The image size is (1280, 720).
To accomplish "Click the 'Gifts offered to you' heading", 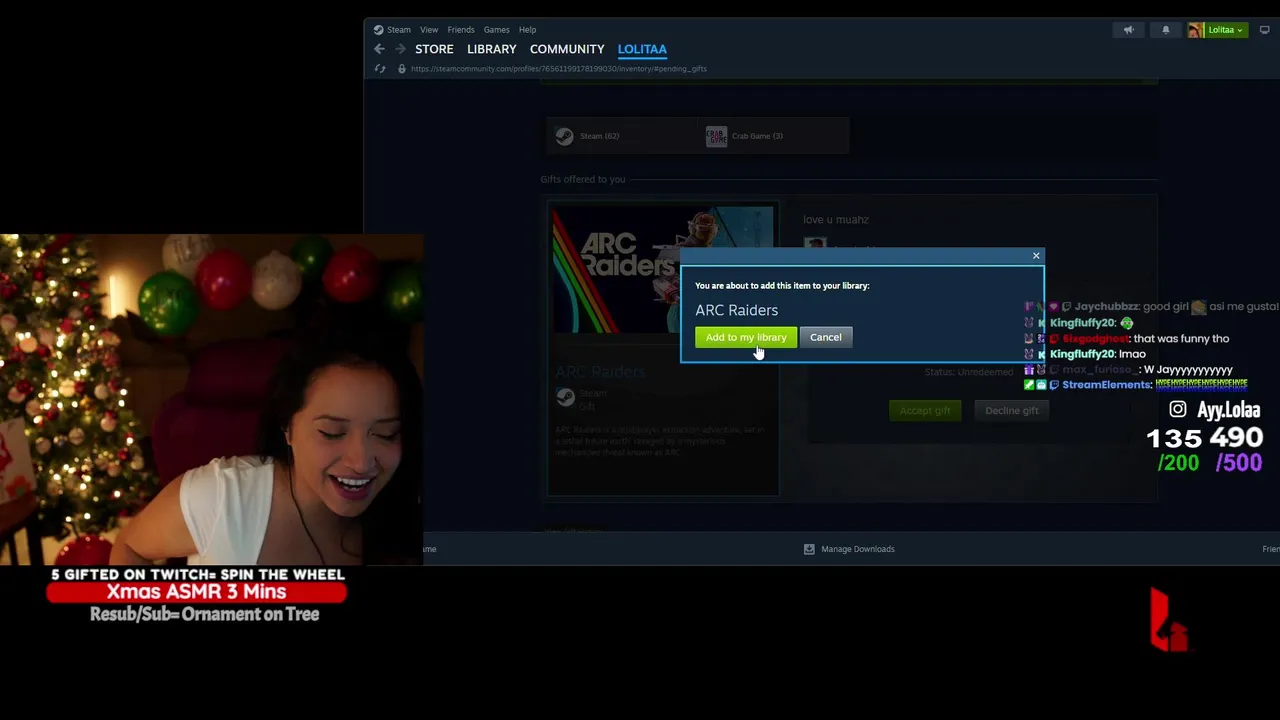I will (583, 179).
